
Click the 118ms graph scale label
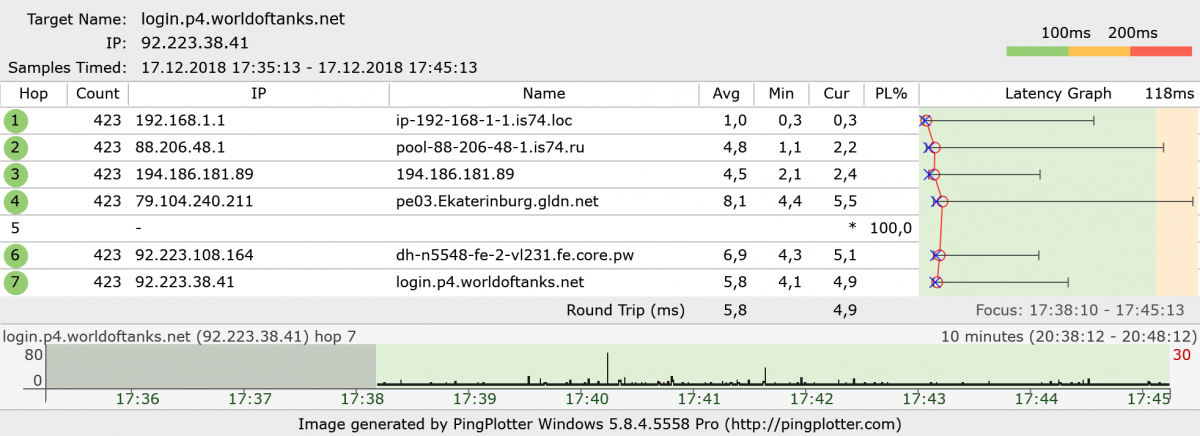point(1169,94)
